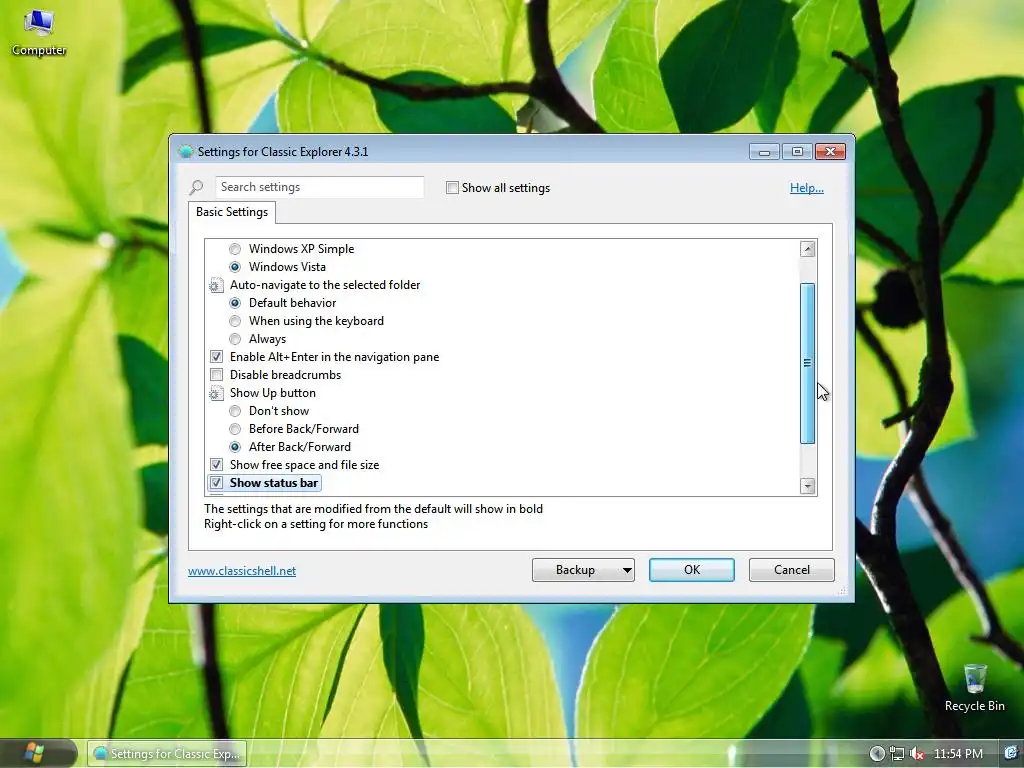Click the Classic Shell icon at taskbar edge
The width and height of the screenshot is (1024, 768).
pos(1011,753)
